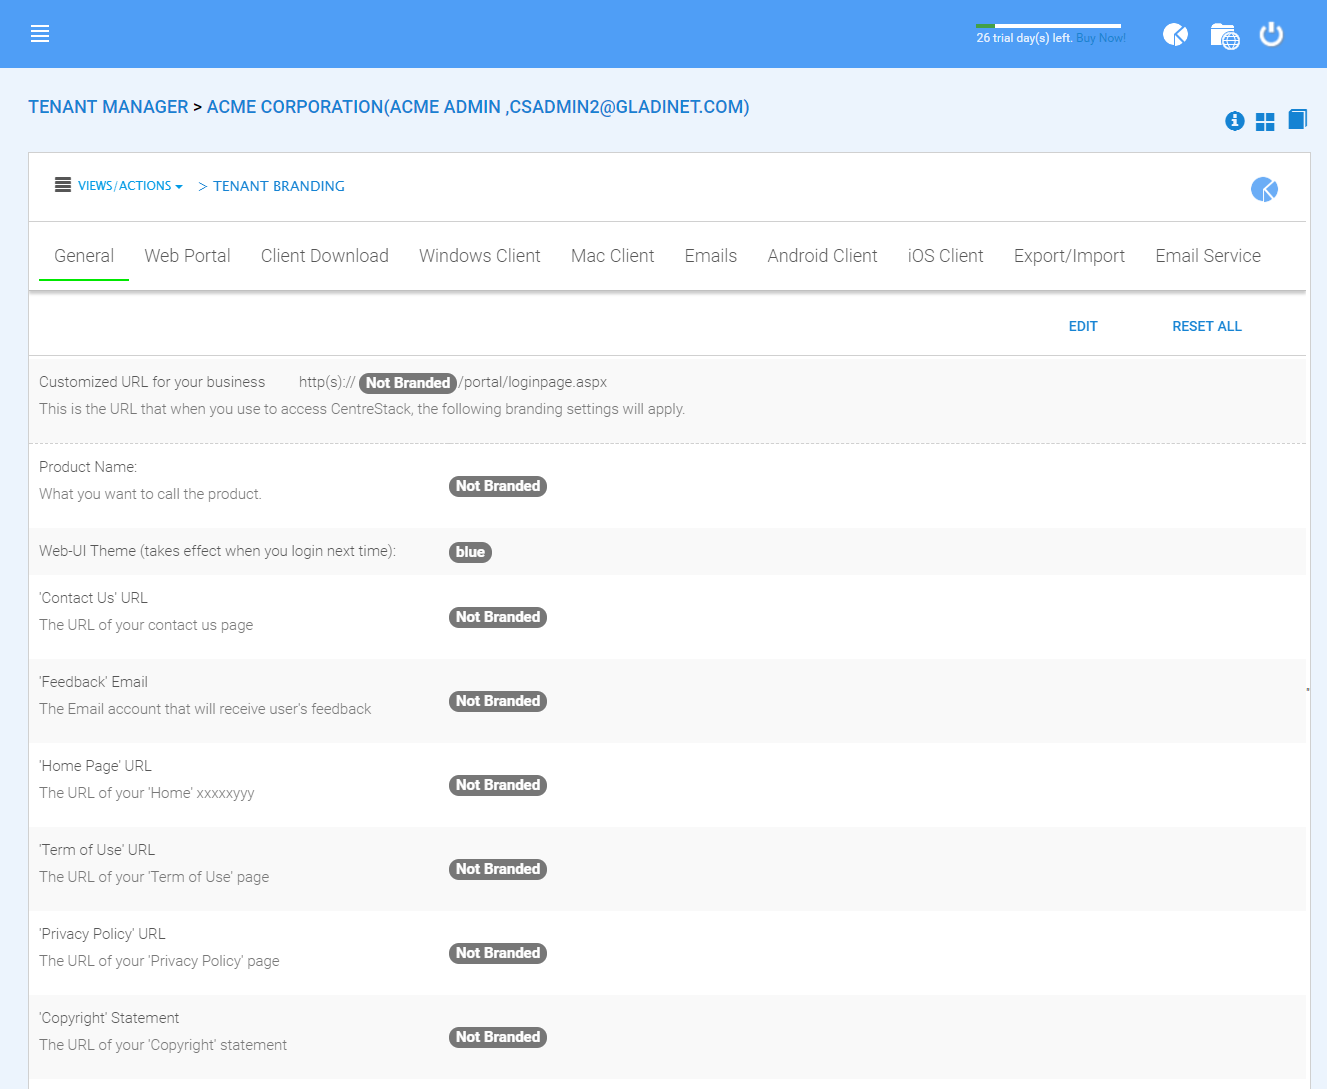The height and width of the screenshot is (1089, 1327).
Task: Click the 'Product Name:' label
Action: pyautogui.click(x=88, y=467)
